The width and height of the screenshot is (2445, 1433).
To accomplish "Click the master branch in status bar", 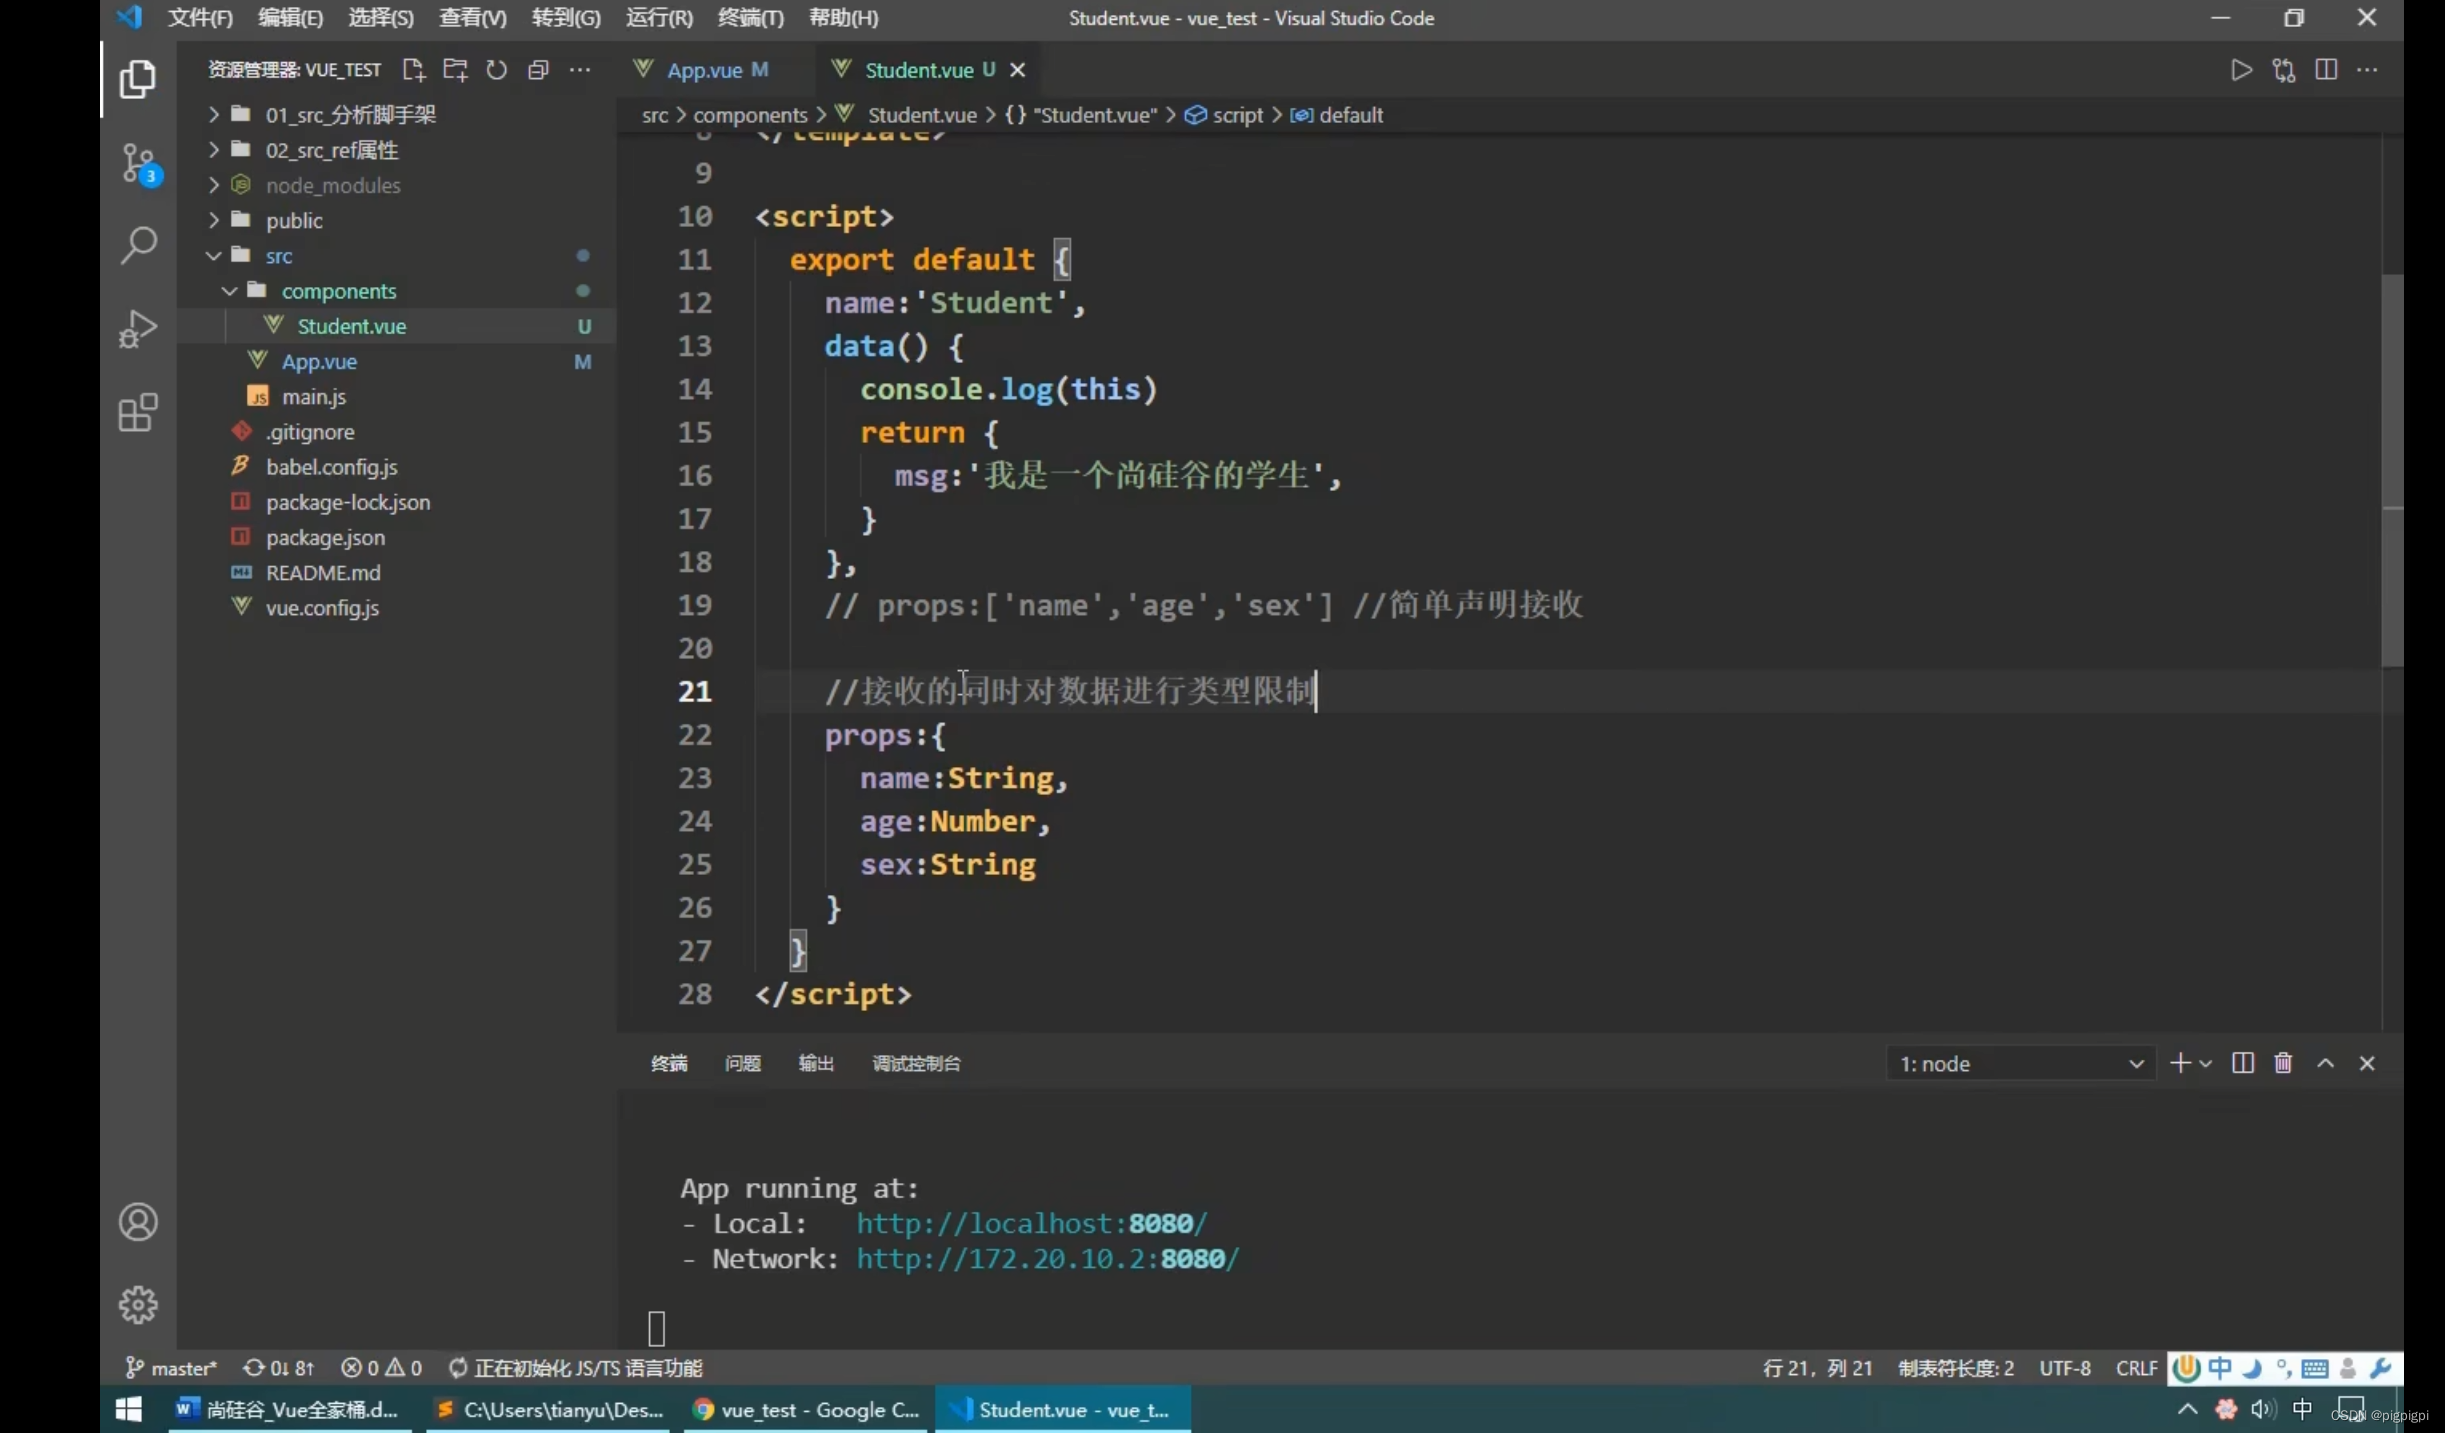I will (x=170, y=1367).
